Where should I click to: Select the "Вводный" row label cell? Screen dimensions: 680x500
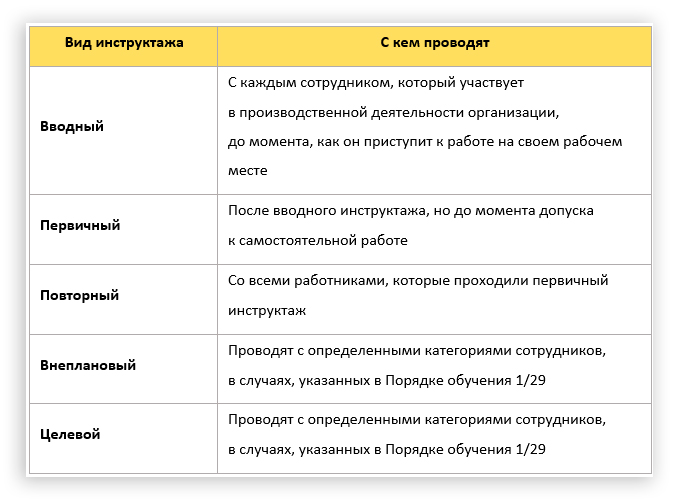pyautogui.click(x=72, y=127)
